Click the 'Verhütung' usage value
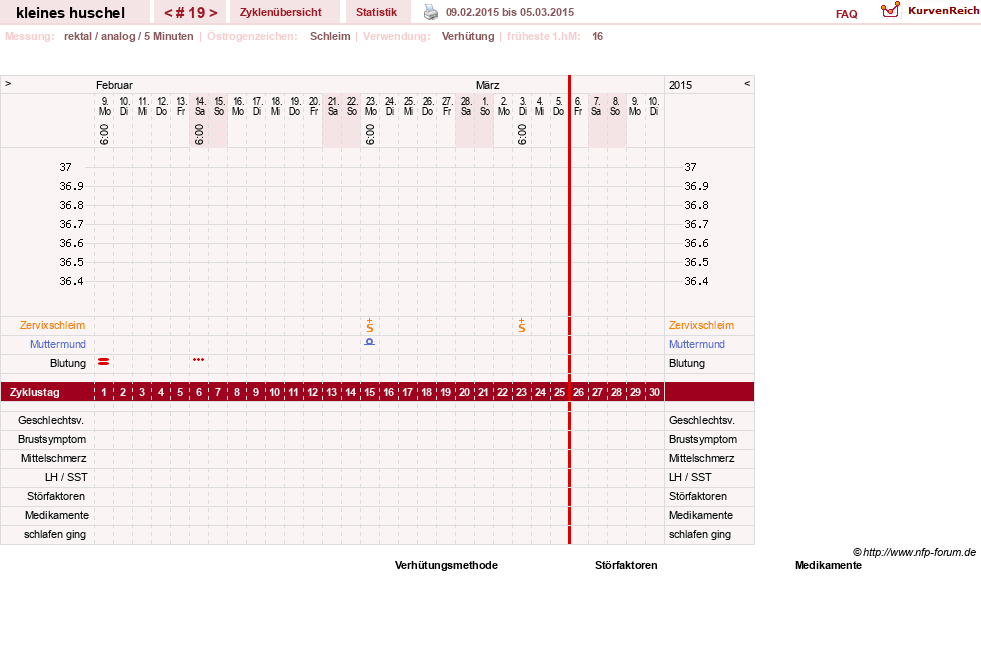The image size is (981, 664). click(468, 36)
